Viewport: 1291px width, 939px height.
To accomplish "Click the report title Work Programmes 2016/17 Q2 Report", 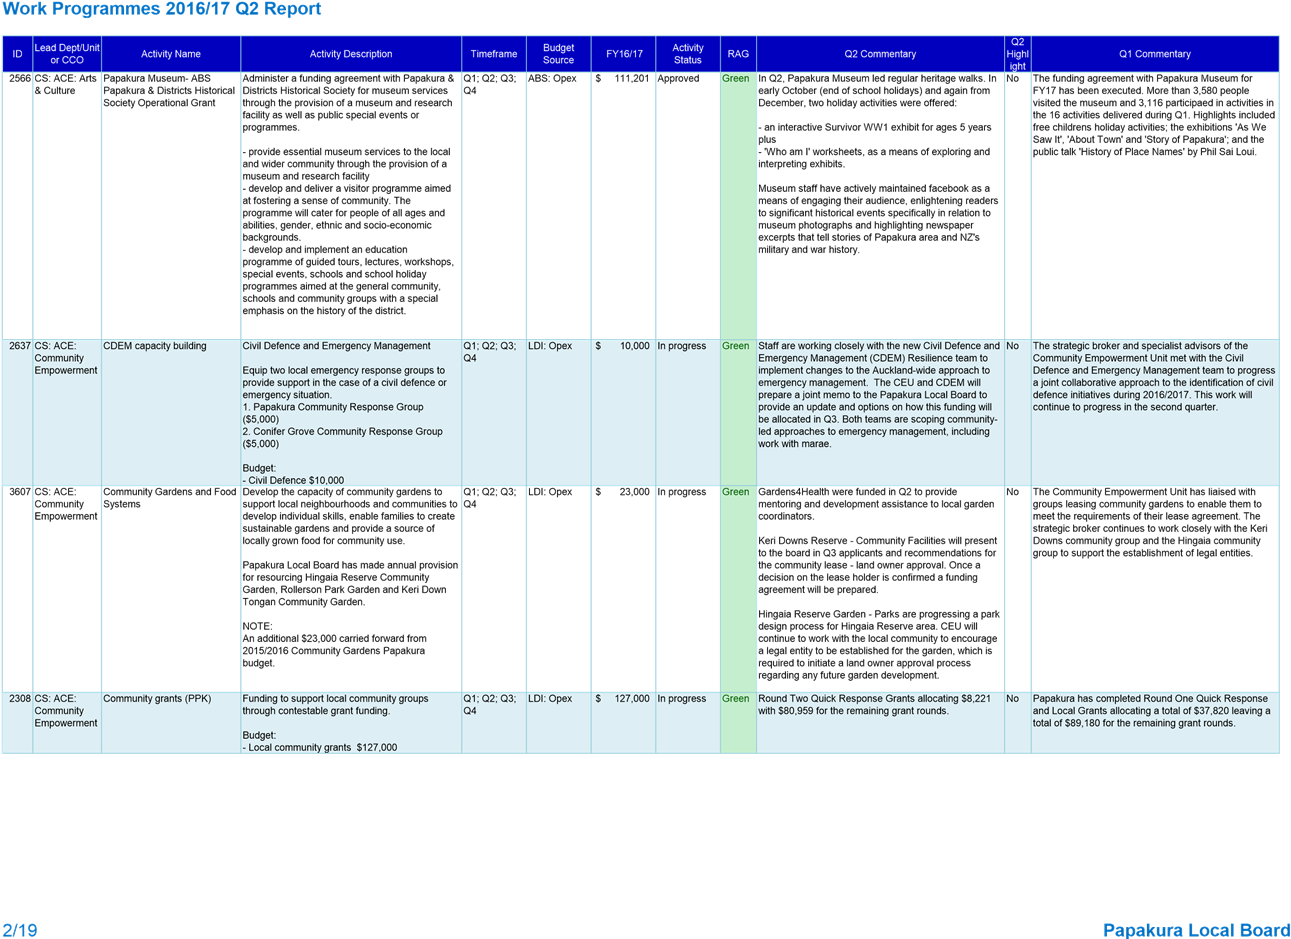I will tap(162, 10).
